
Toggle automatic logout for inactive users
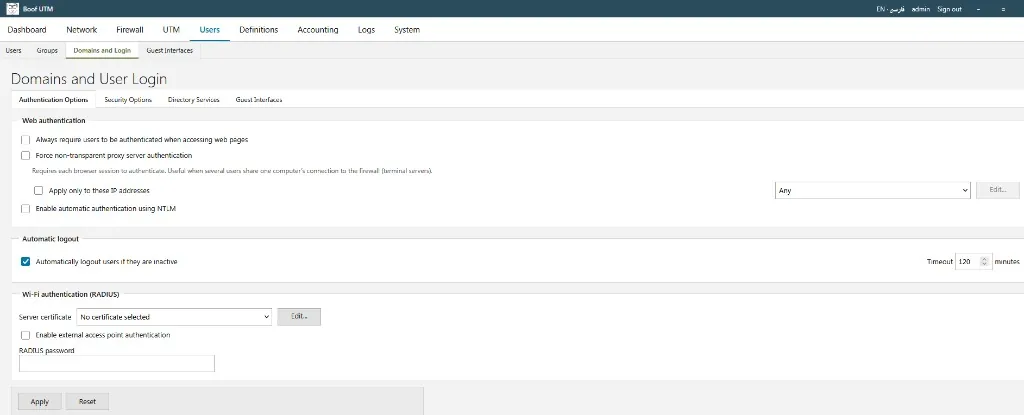(x=25, y=261)
